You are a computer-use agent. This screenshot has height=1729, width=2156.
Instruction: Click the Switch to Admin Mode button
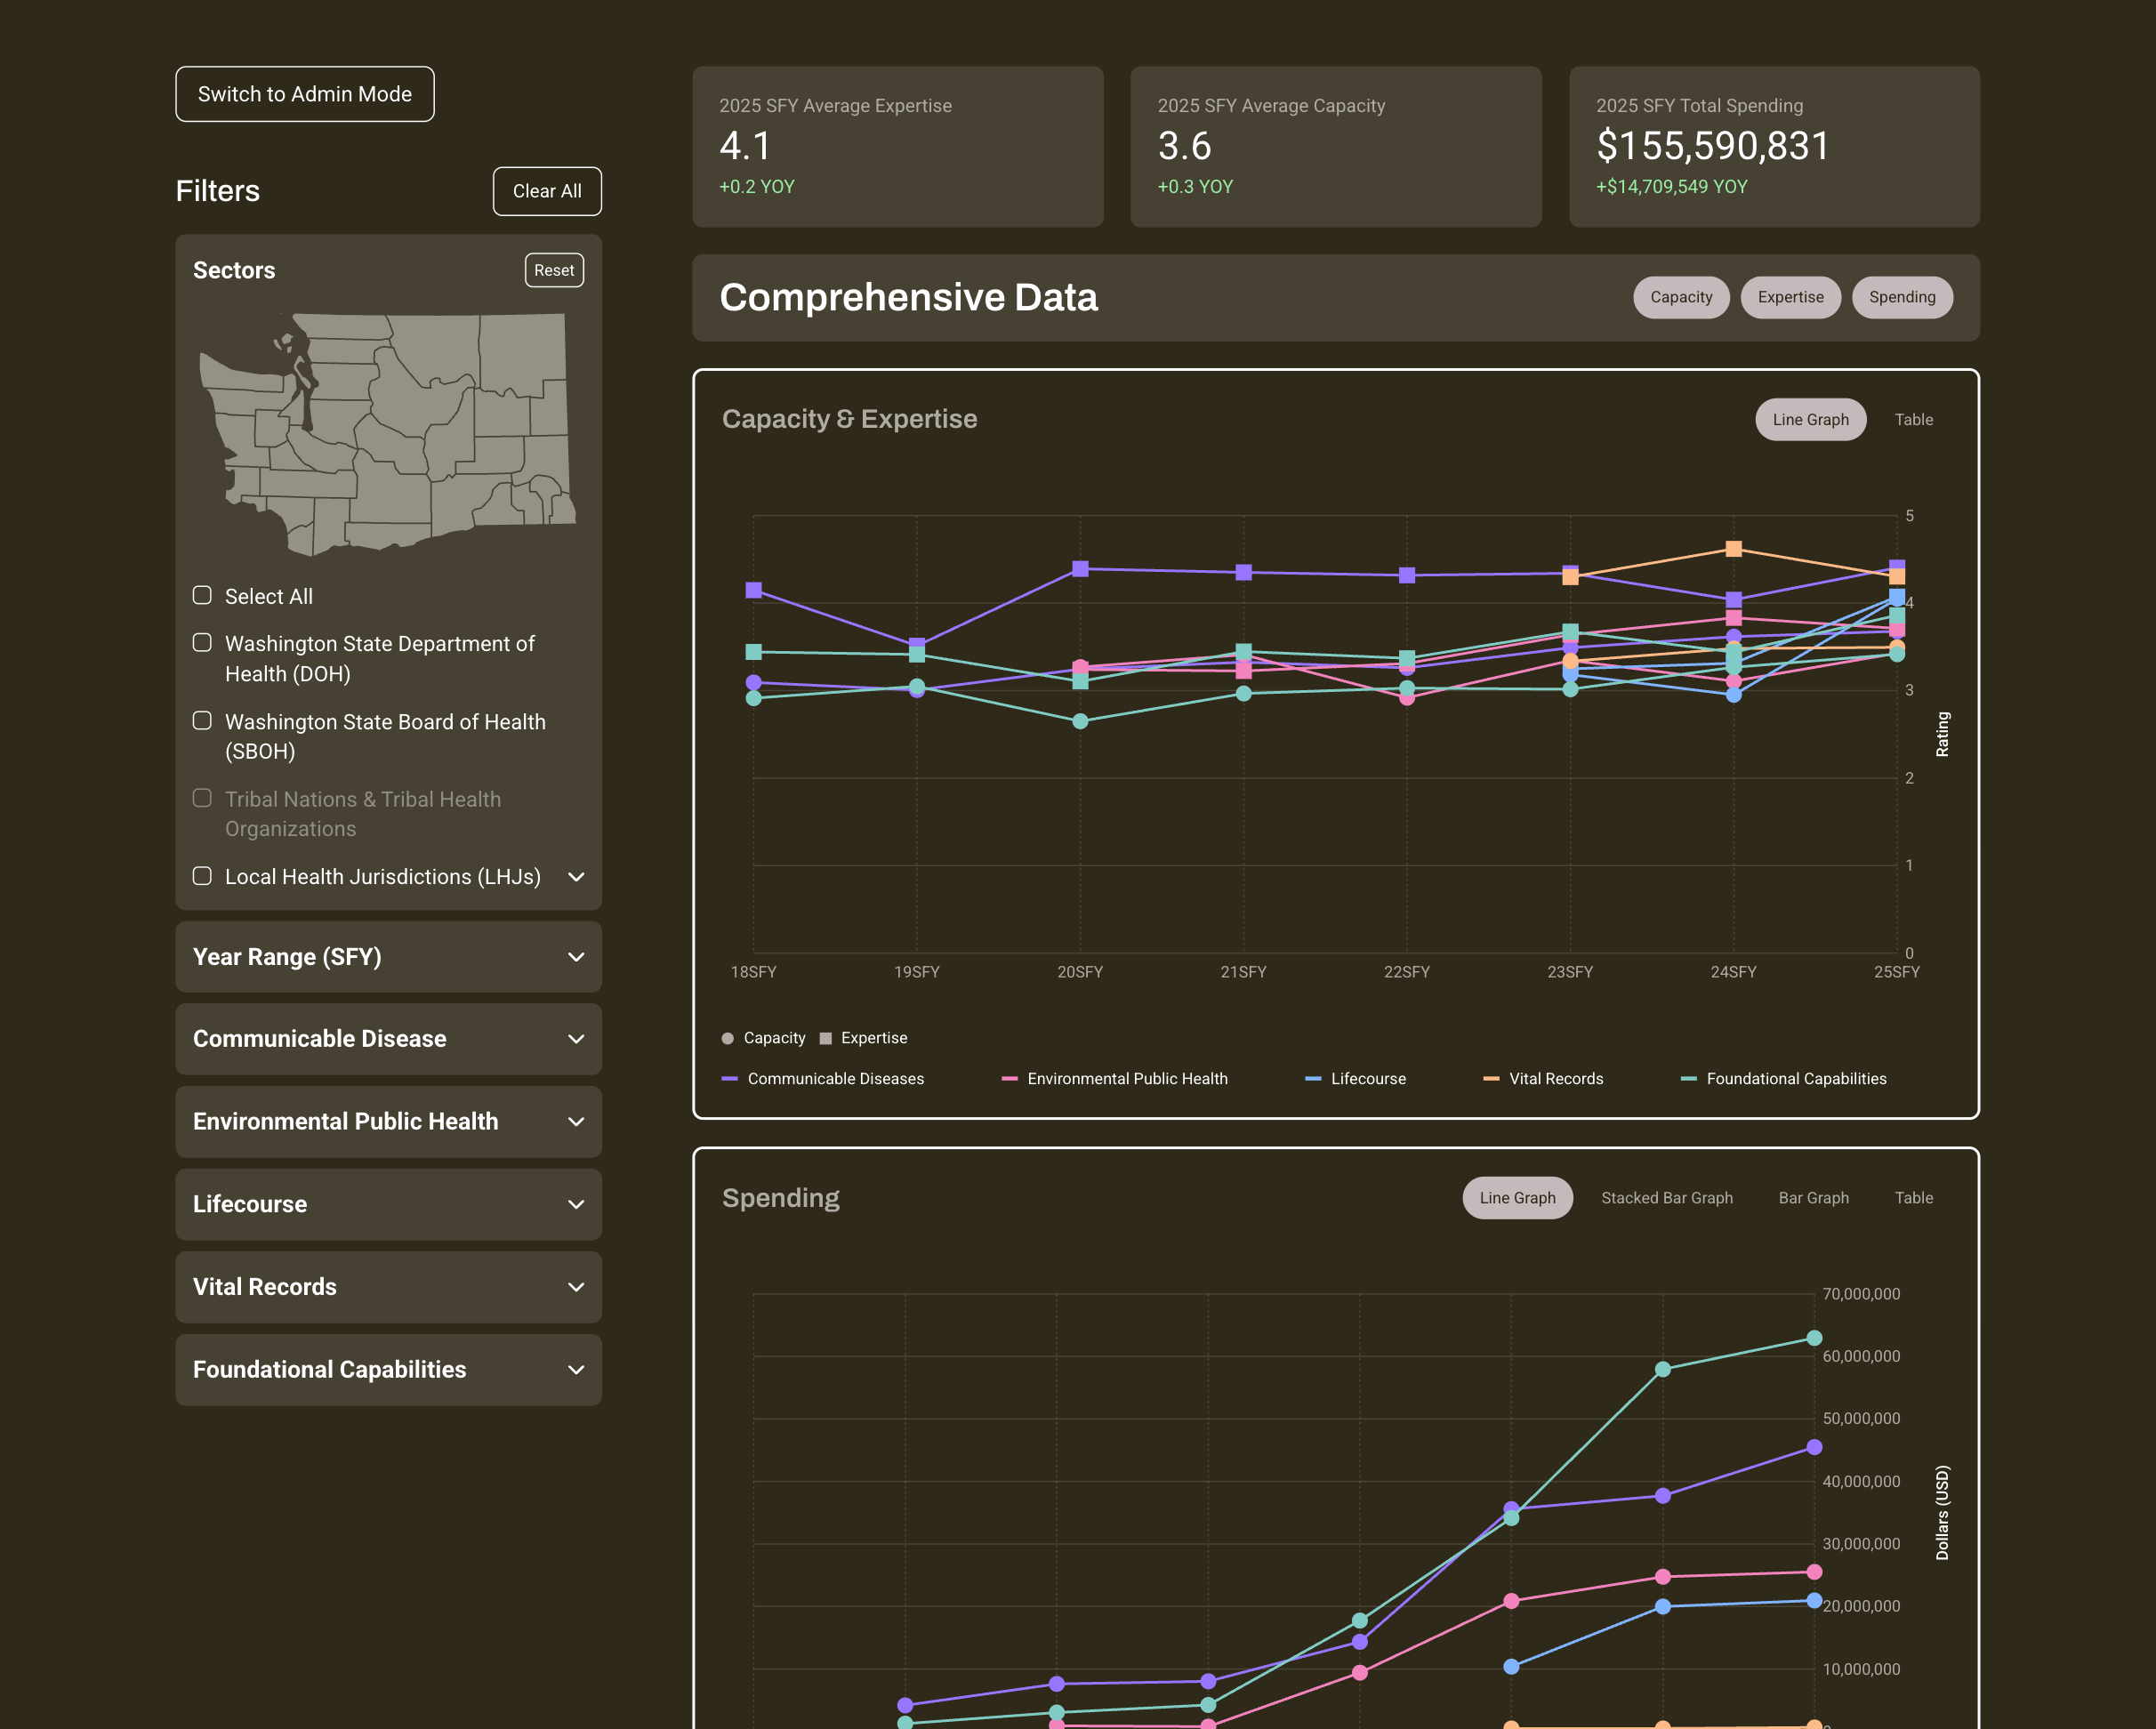point(305,93)
